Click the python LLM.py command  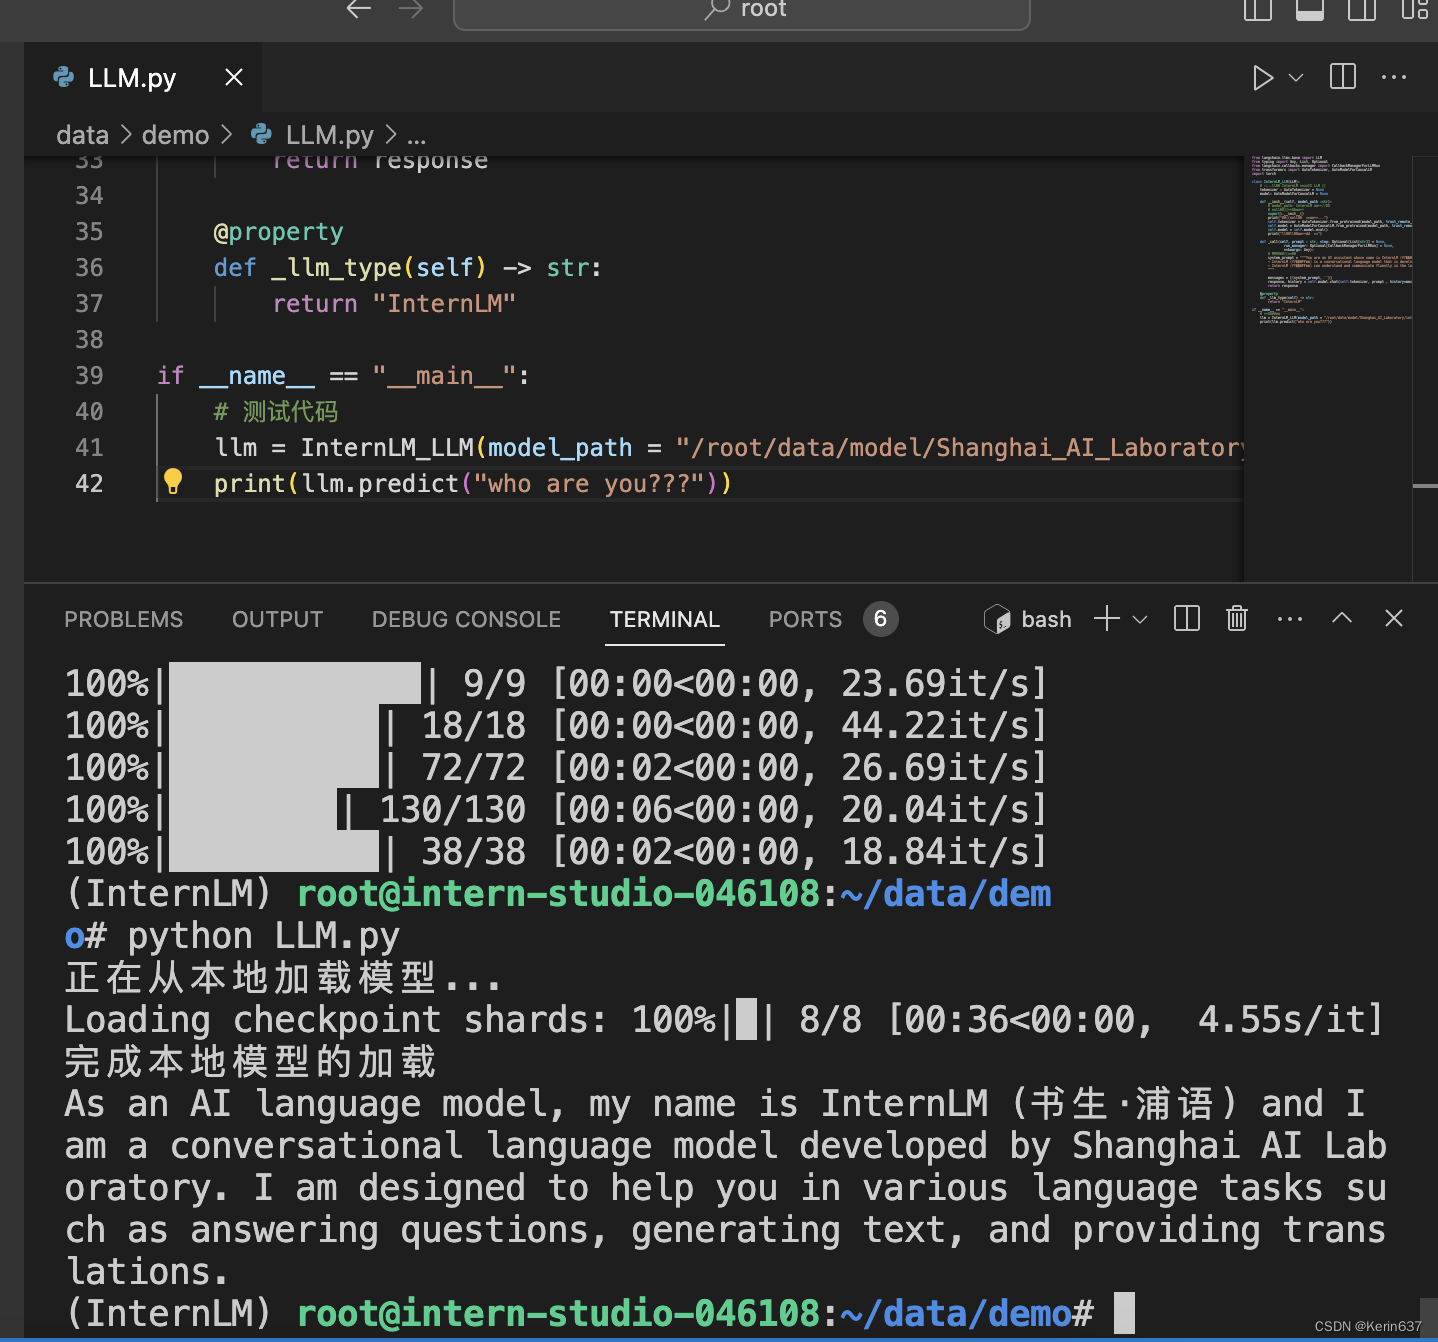(x=264, y=936)
